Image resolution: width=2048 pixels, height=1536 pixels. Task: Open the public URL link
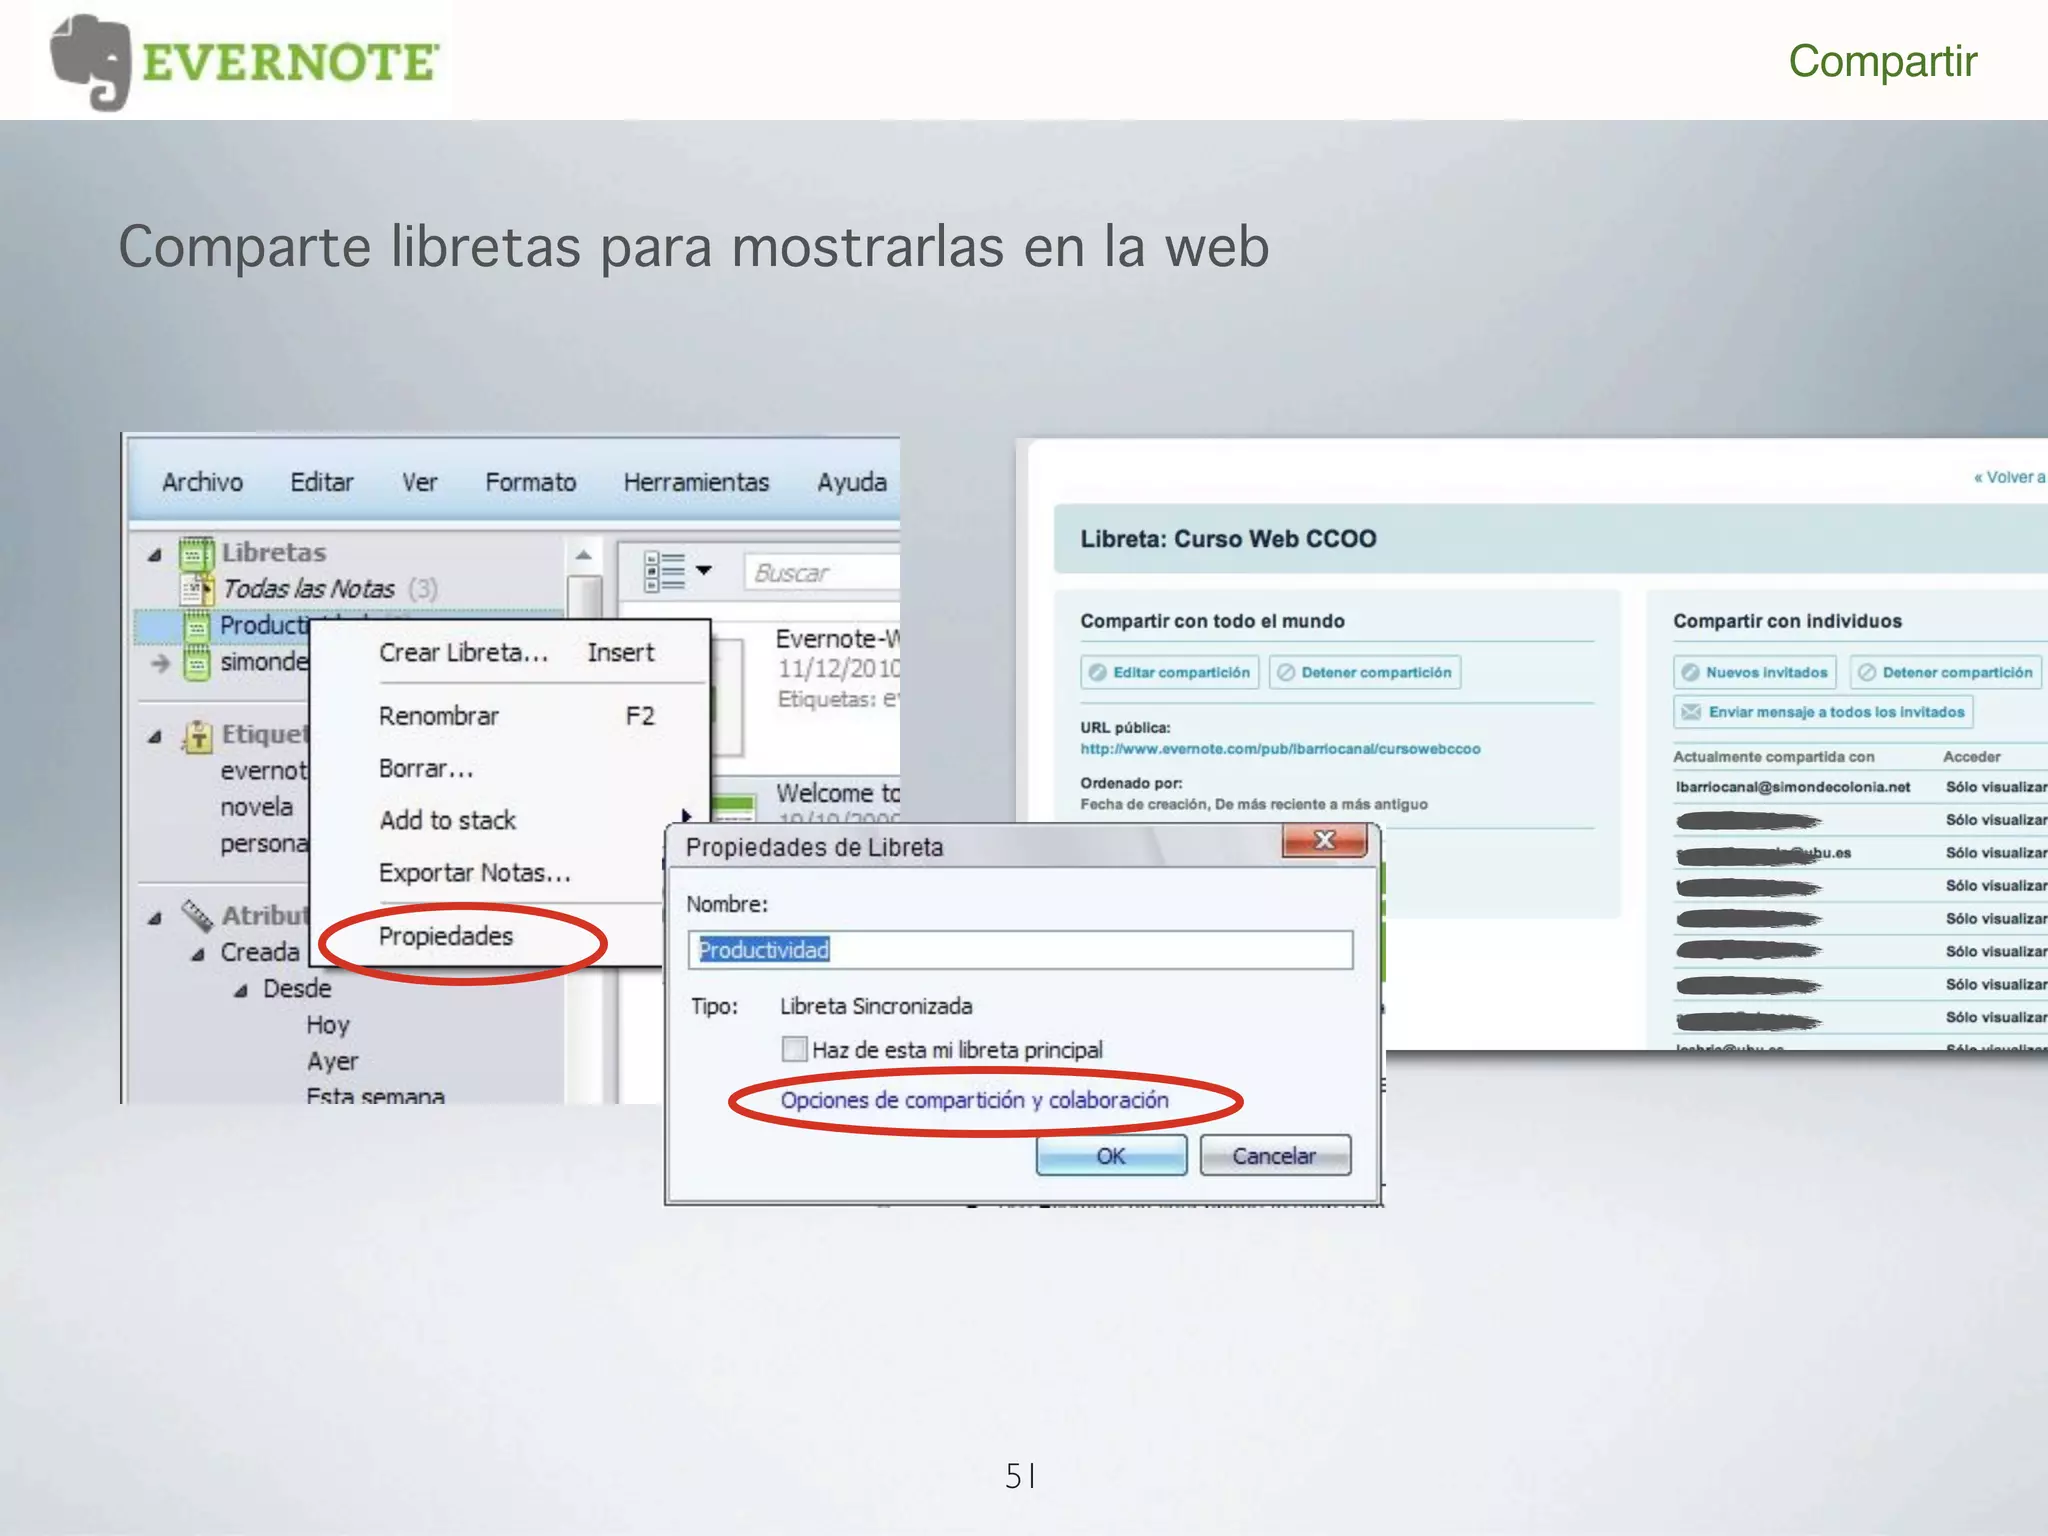[1280, 749]
